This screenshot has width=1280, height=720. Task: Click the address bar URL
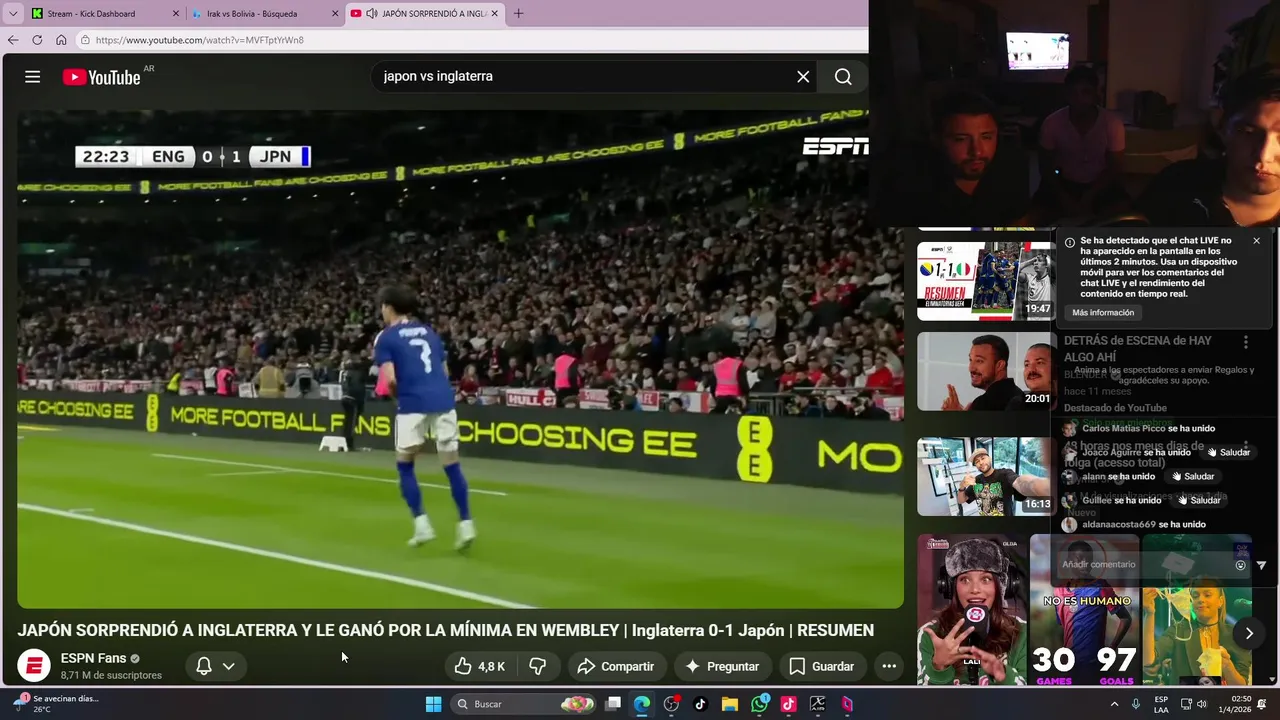pyautogui.click(x=200, y=40)
